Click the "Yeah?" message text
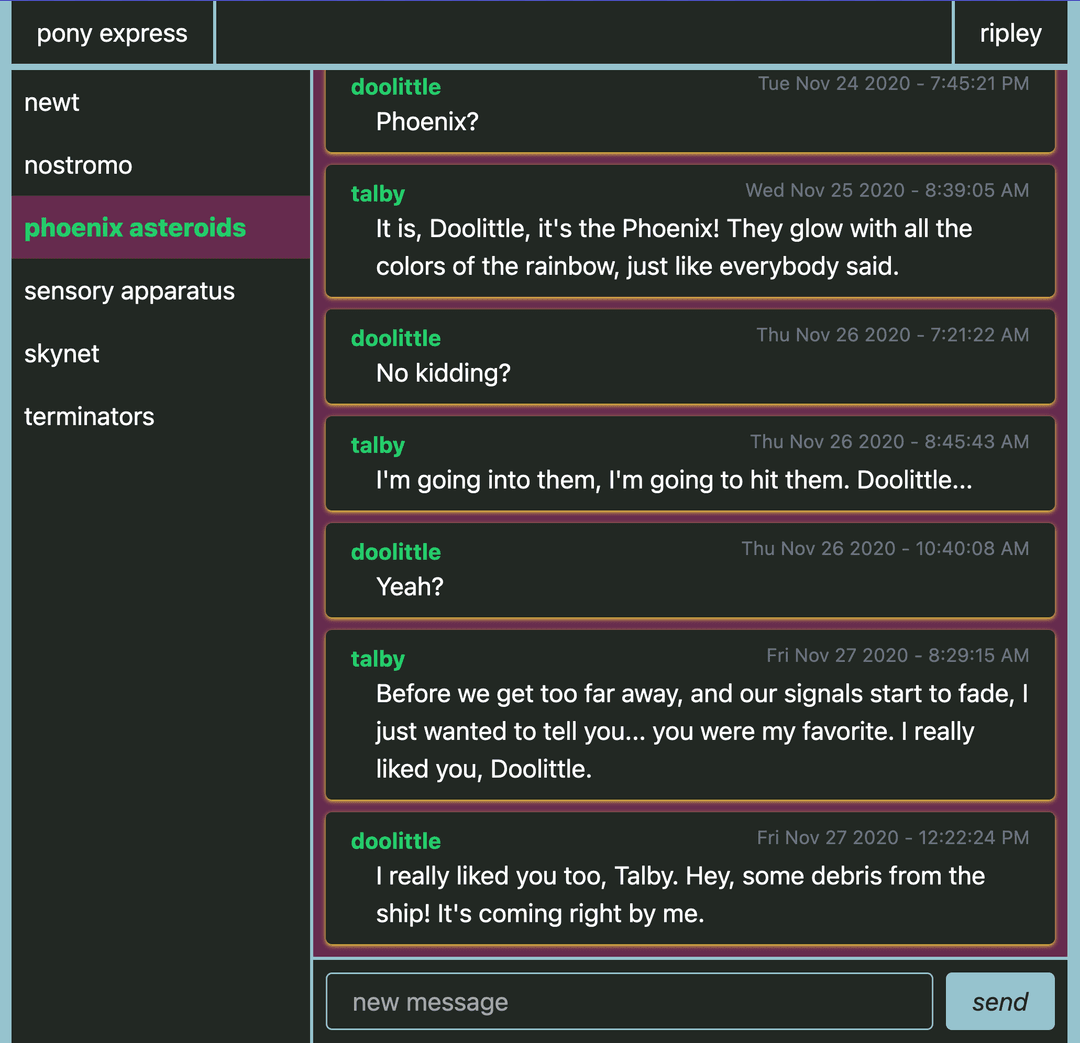The image size is (1080, 1043). pyautogui.click(x=410, y=587)
